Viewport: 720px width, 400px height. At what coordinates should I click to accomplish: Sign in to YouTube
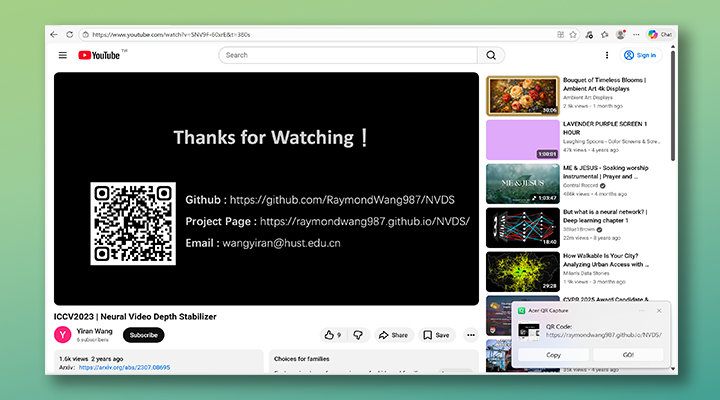click(640, 55)
